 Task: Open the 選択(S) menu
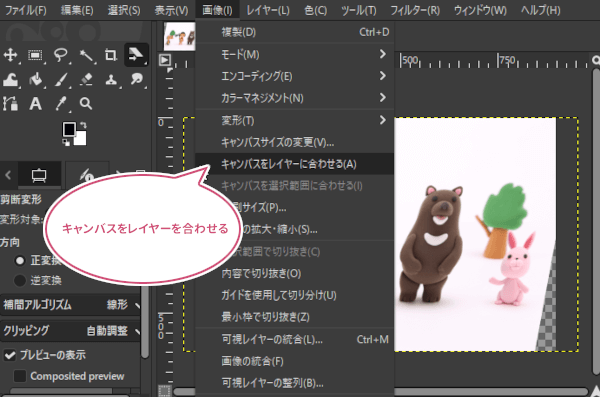point(124,10)
